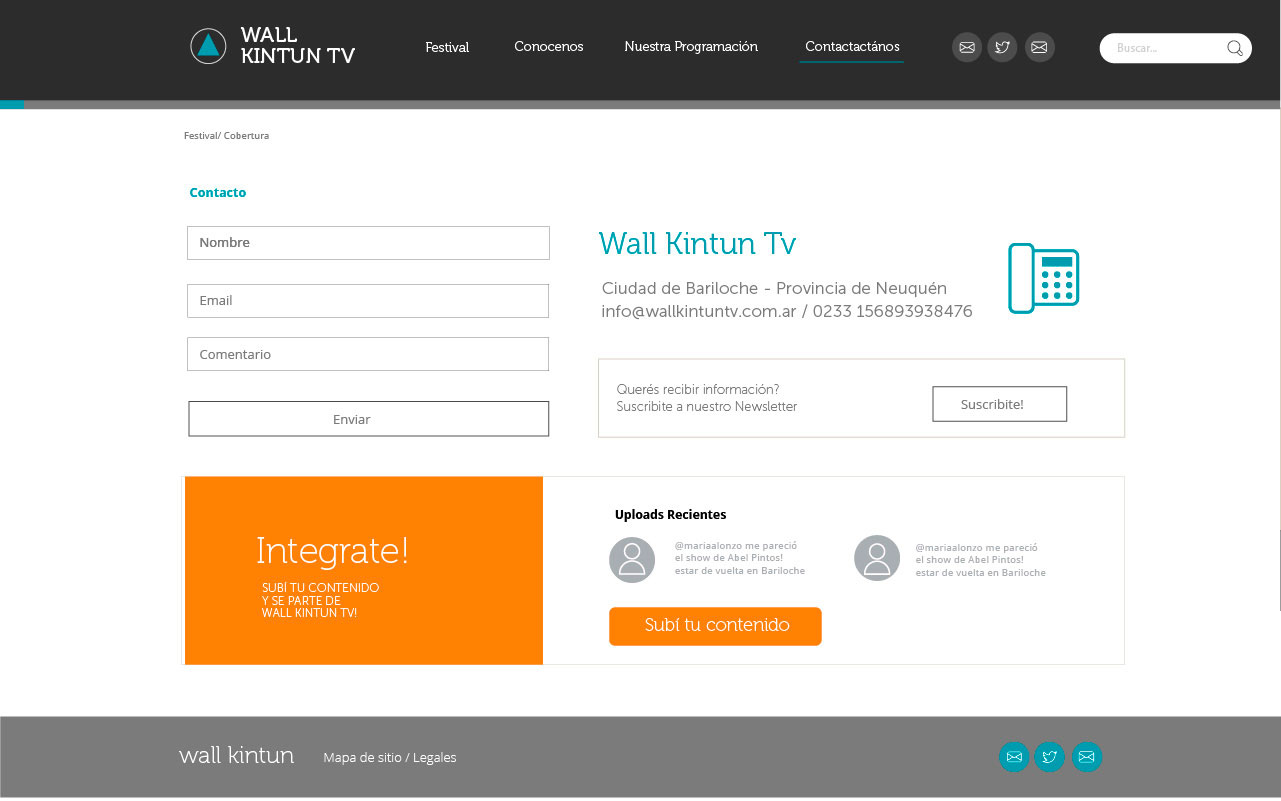The height and width of the screenshot is (801, 1281).
Task: Open the Mapa de sitio / Legales link
Action: (389, 758)
